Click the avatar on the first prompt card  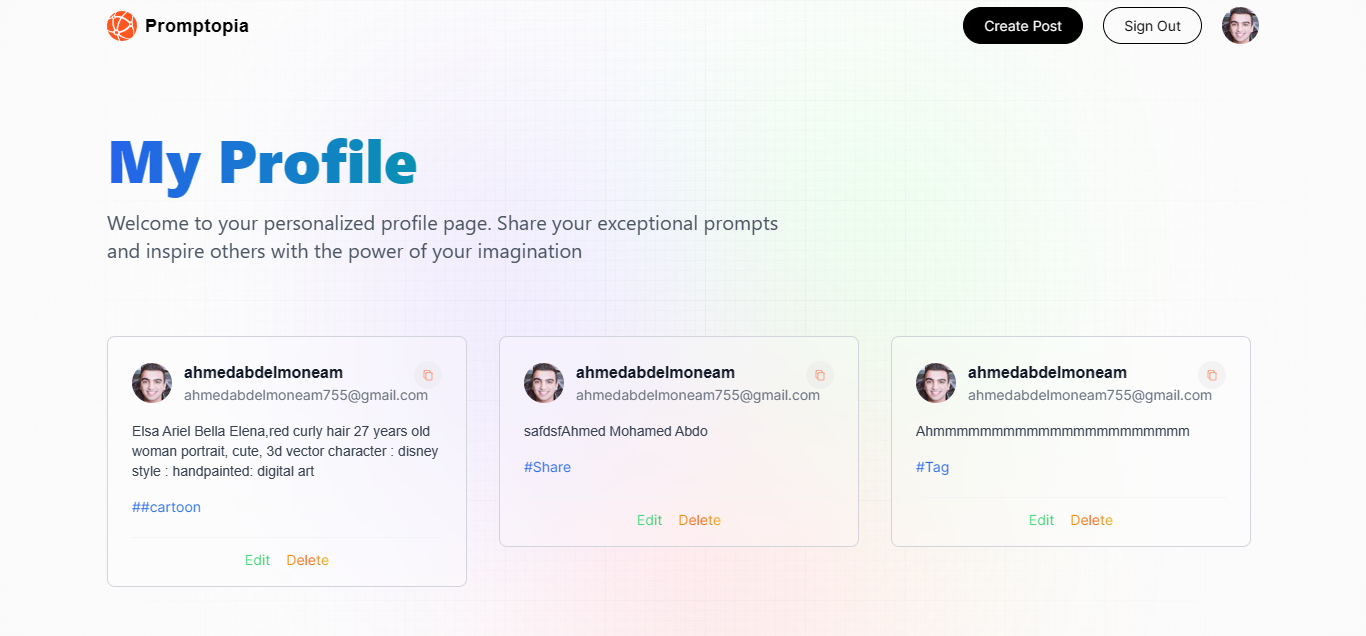(x=152, y=383)
